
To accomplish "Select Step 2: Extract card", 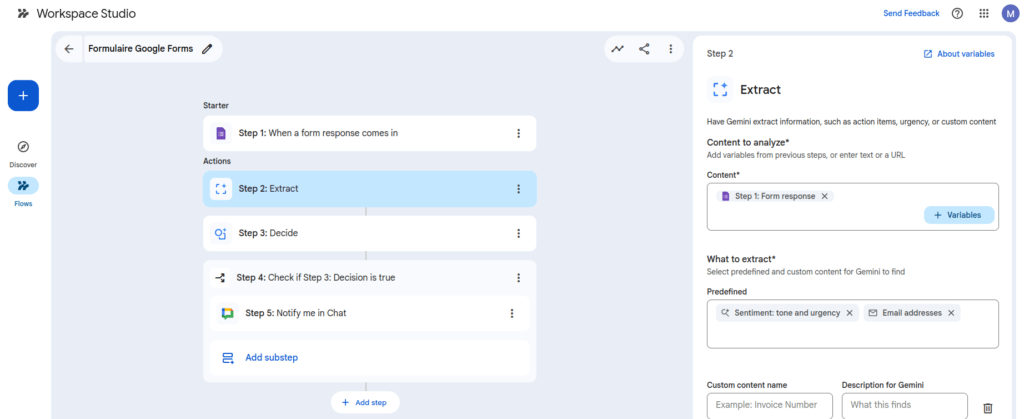I will (x=370, y=189).
